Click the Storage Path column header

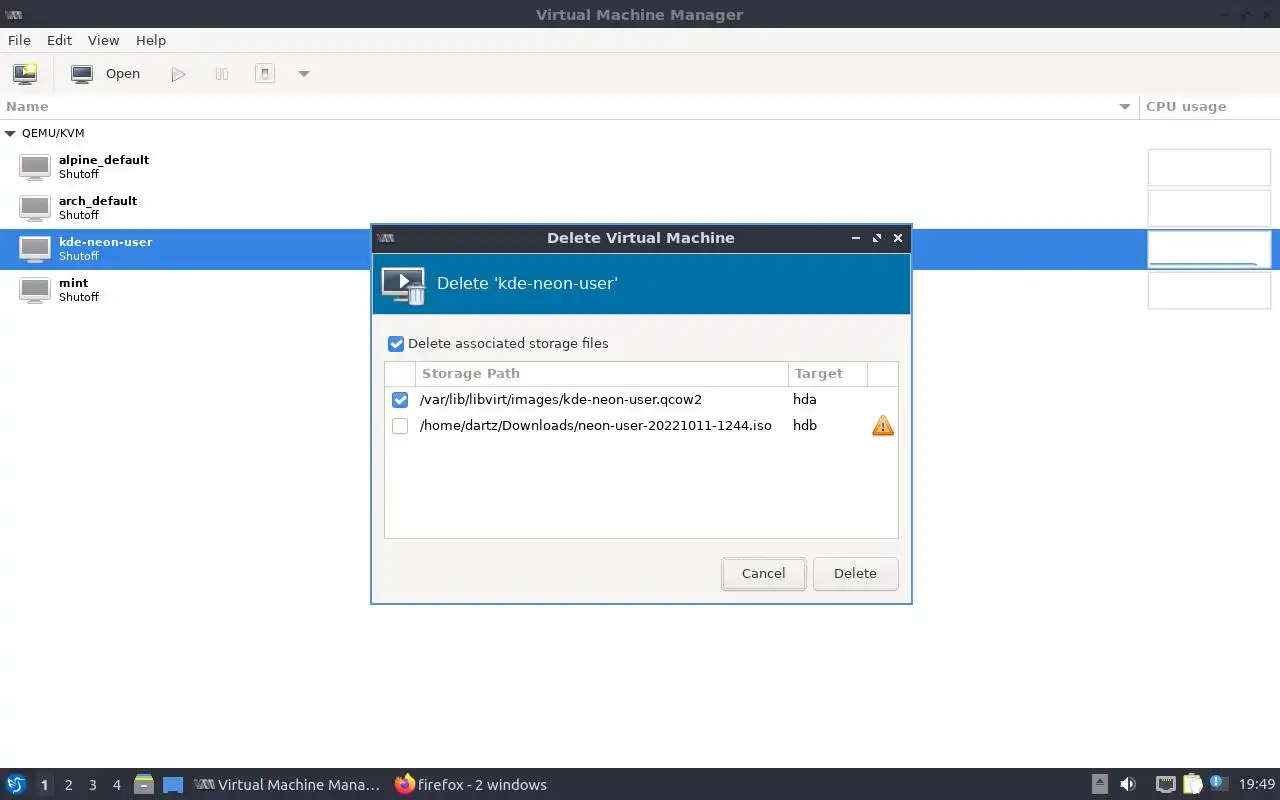(x=601, y=374)
